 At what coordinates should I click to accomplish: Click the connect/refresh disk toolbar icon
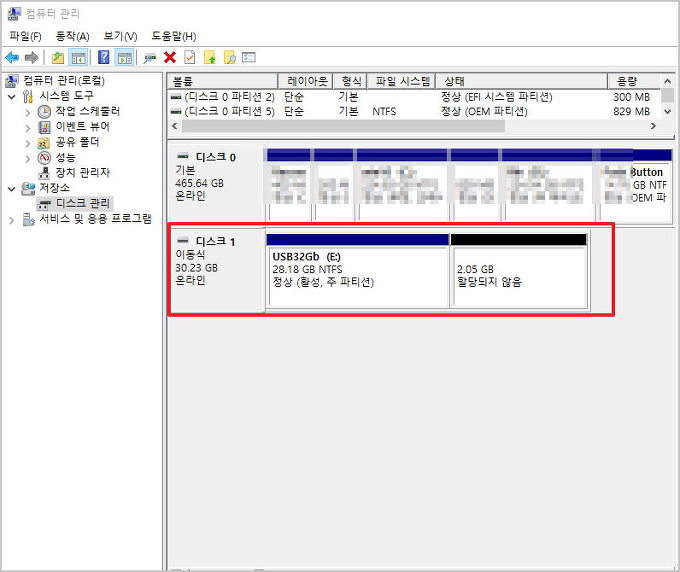click(150, 58)
